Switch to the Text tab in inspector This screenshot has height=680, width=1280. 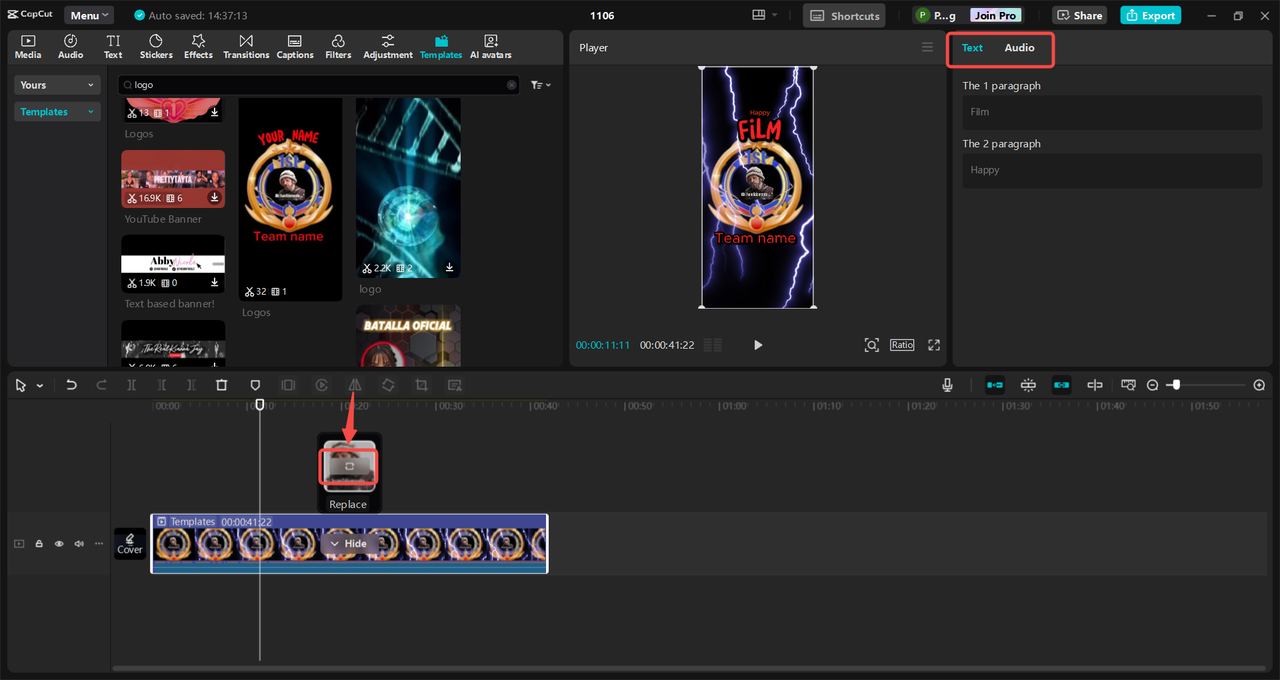coord(972,48)
